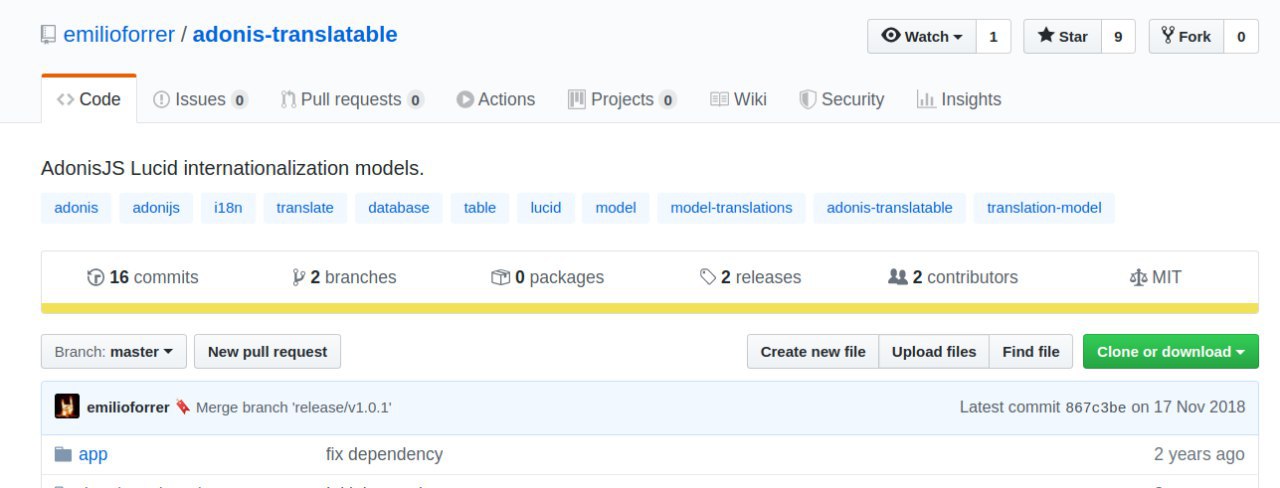The width and height of the screenshot is (1280, 488).
Task: Open the Branch: master dropdown
Action: pyautogui.click(x=113, y=351)
